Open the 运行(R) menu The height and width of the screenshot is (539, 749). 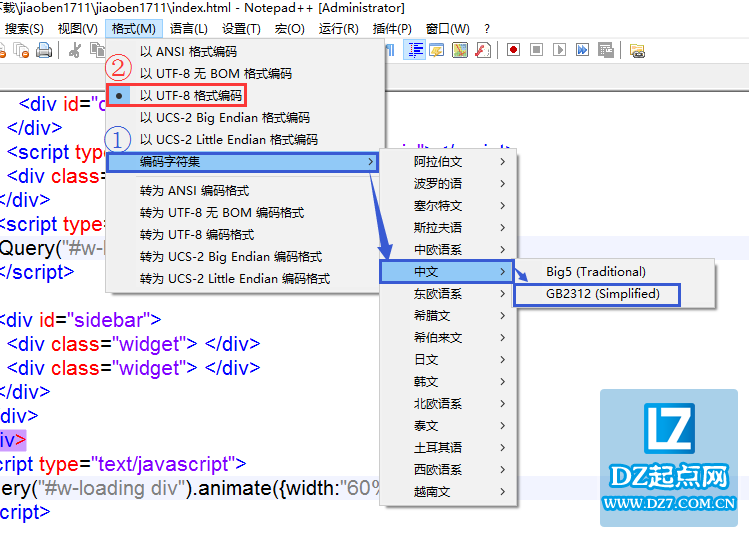click(x=339, y=29)
